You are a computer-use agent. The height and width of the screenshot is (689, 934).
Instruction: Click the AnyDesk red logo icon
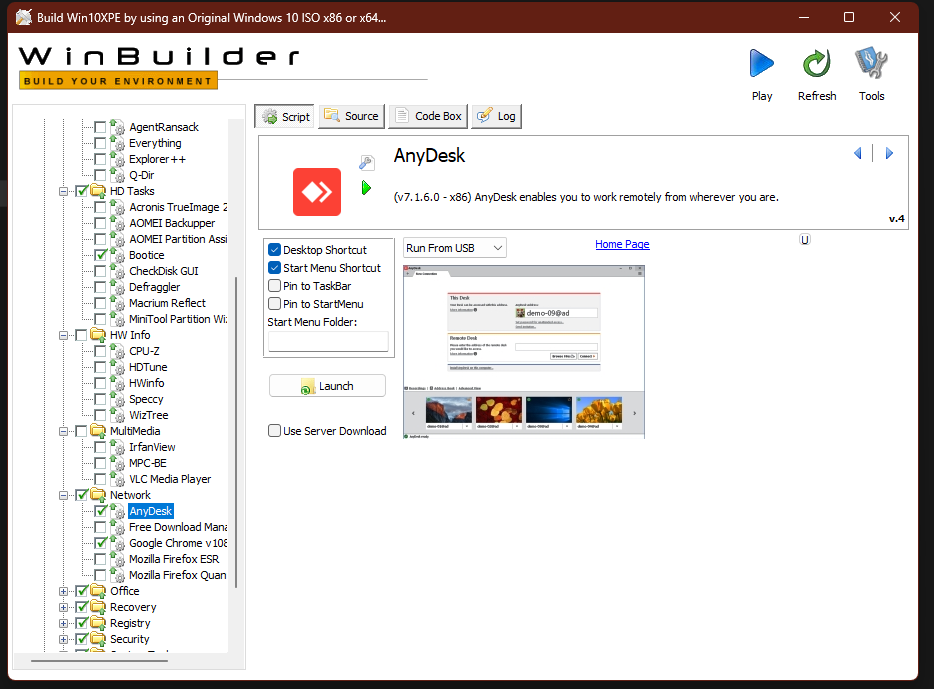point(317,192)
